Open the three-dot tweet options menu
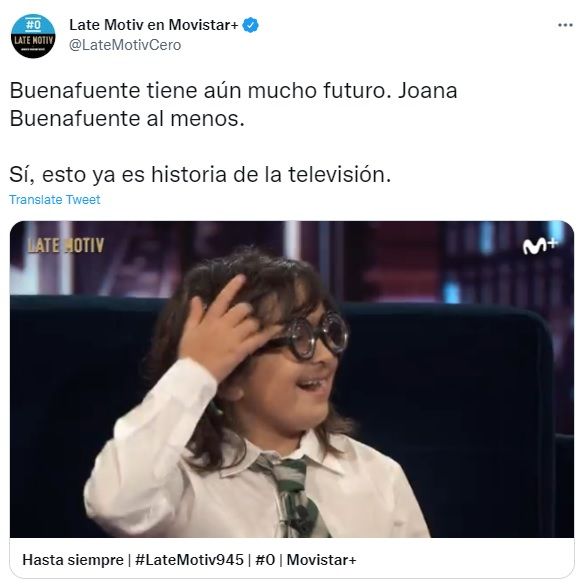The width and height of the screenshot is (587, 586). click(x=565, y=25)
